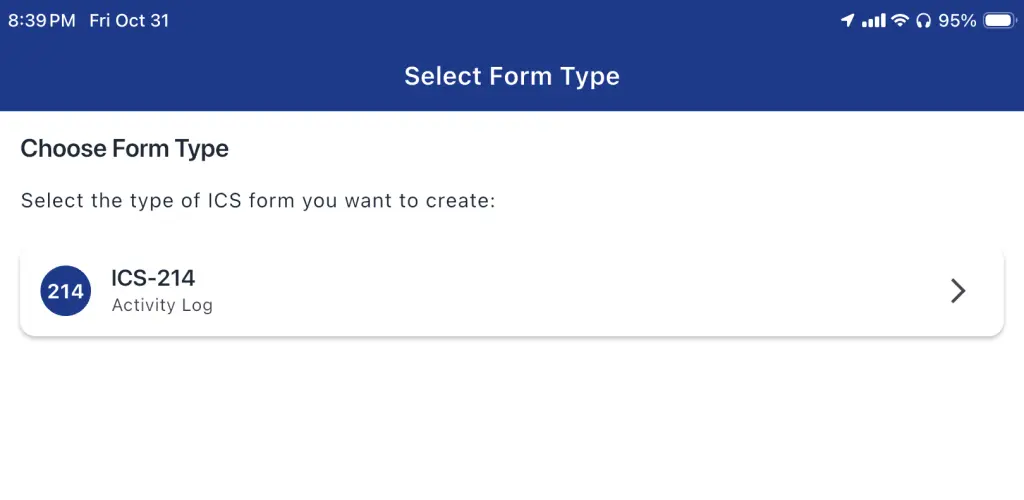Click the empty white area below the card

tap(512, 418)
